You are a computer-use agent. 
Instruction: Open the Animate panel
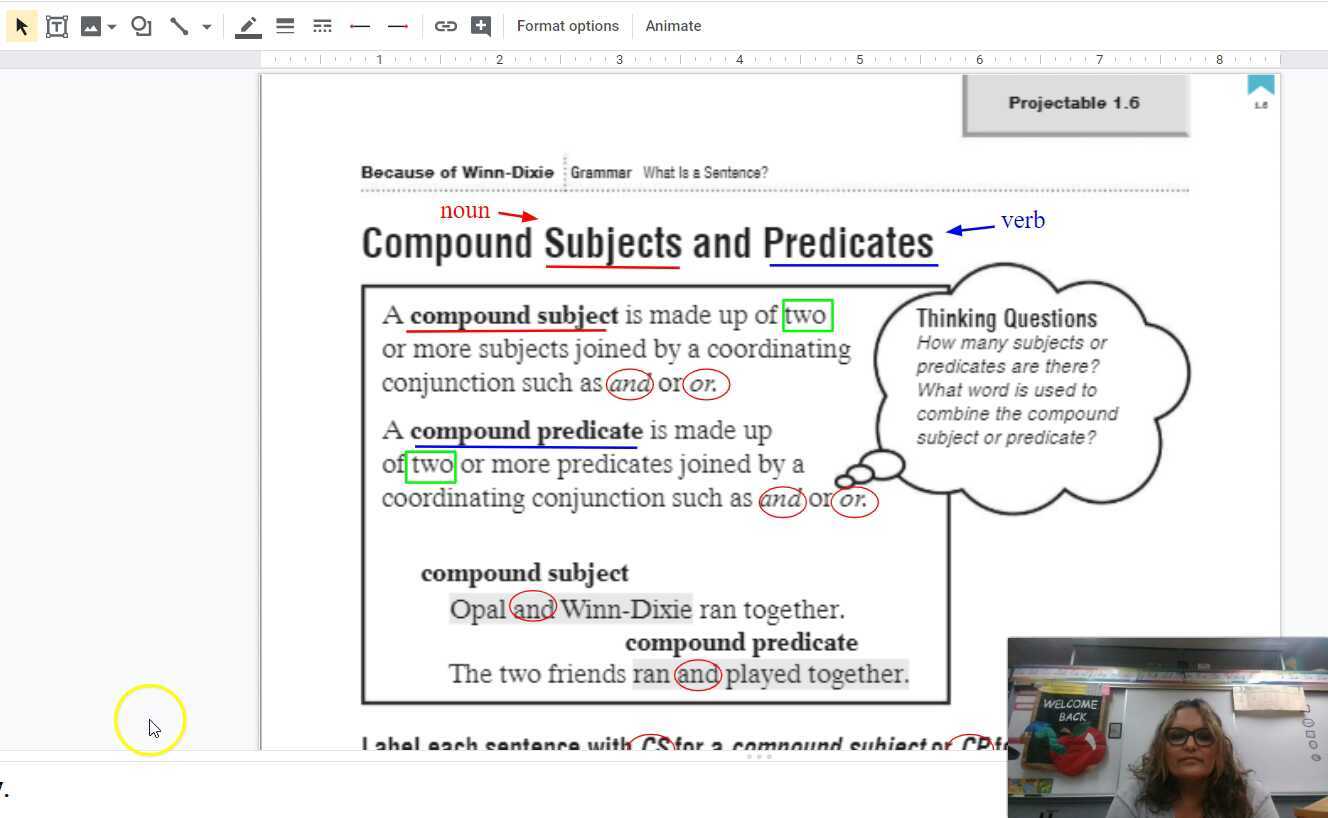coord(672,25)
